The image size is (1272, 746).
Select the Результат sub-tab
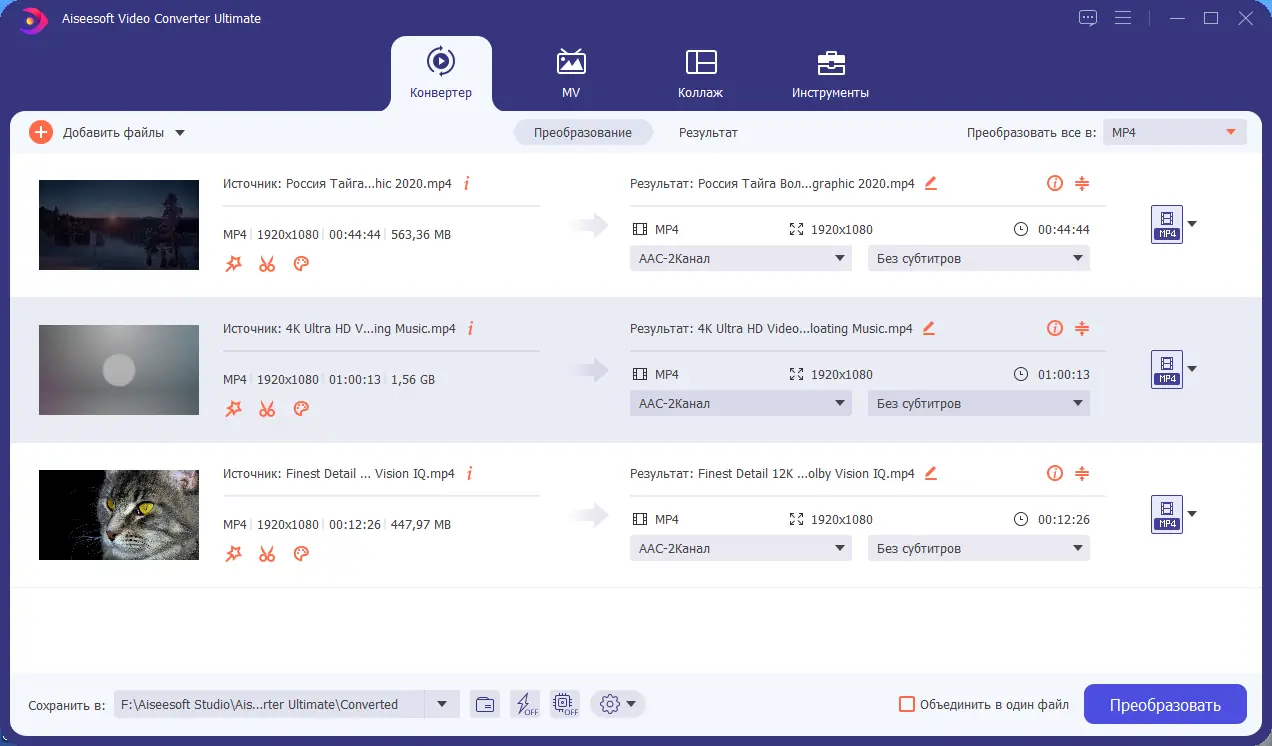click(708, 132)
